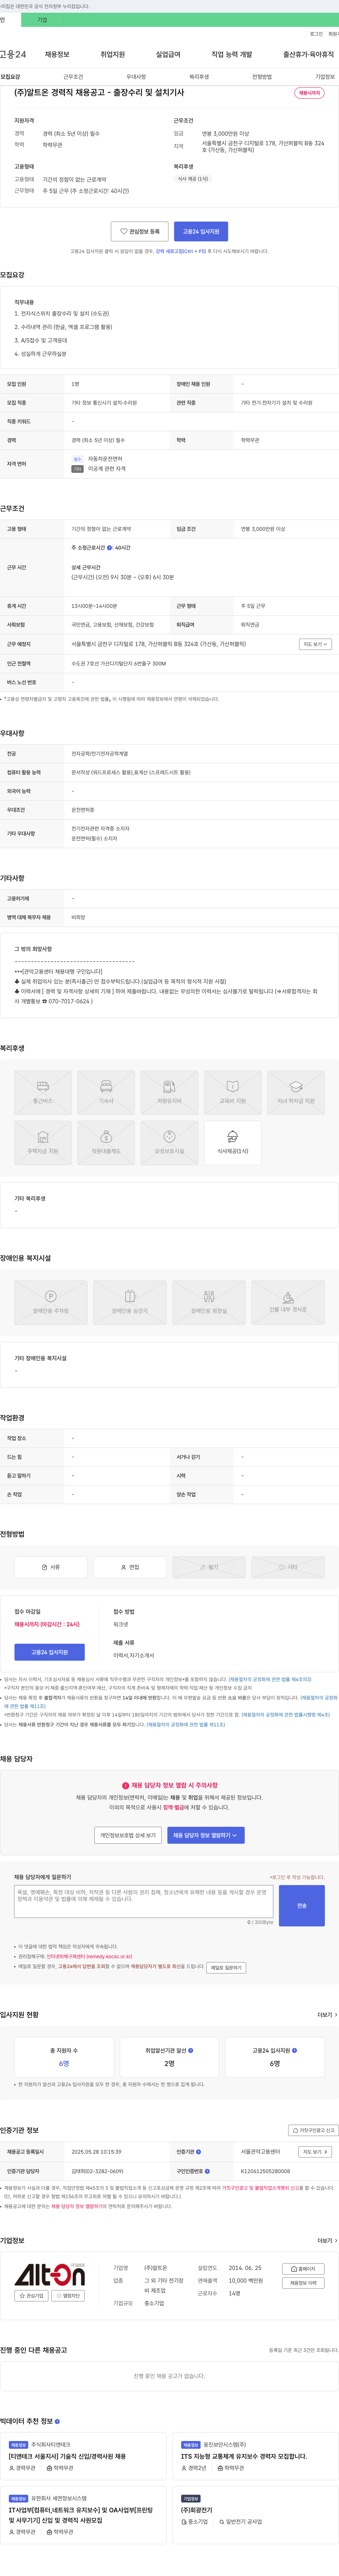Open the 지도 보기 dropdown for 근무 예정지
The image size is (339, 2576).
point(315,644)
